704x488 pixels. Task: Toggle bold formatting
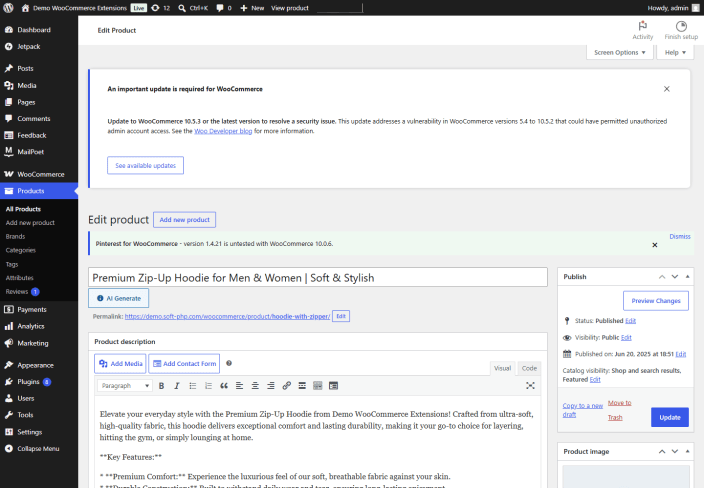pos(162,386)
